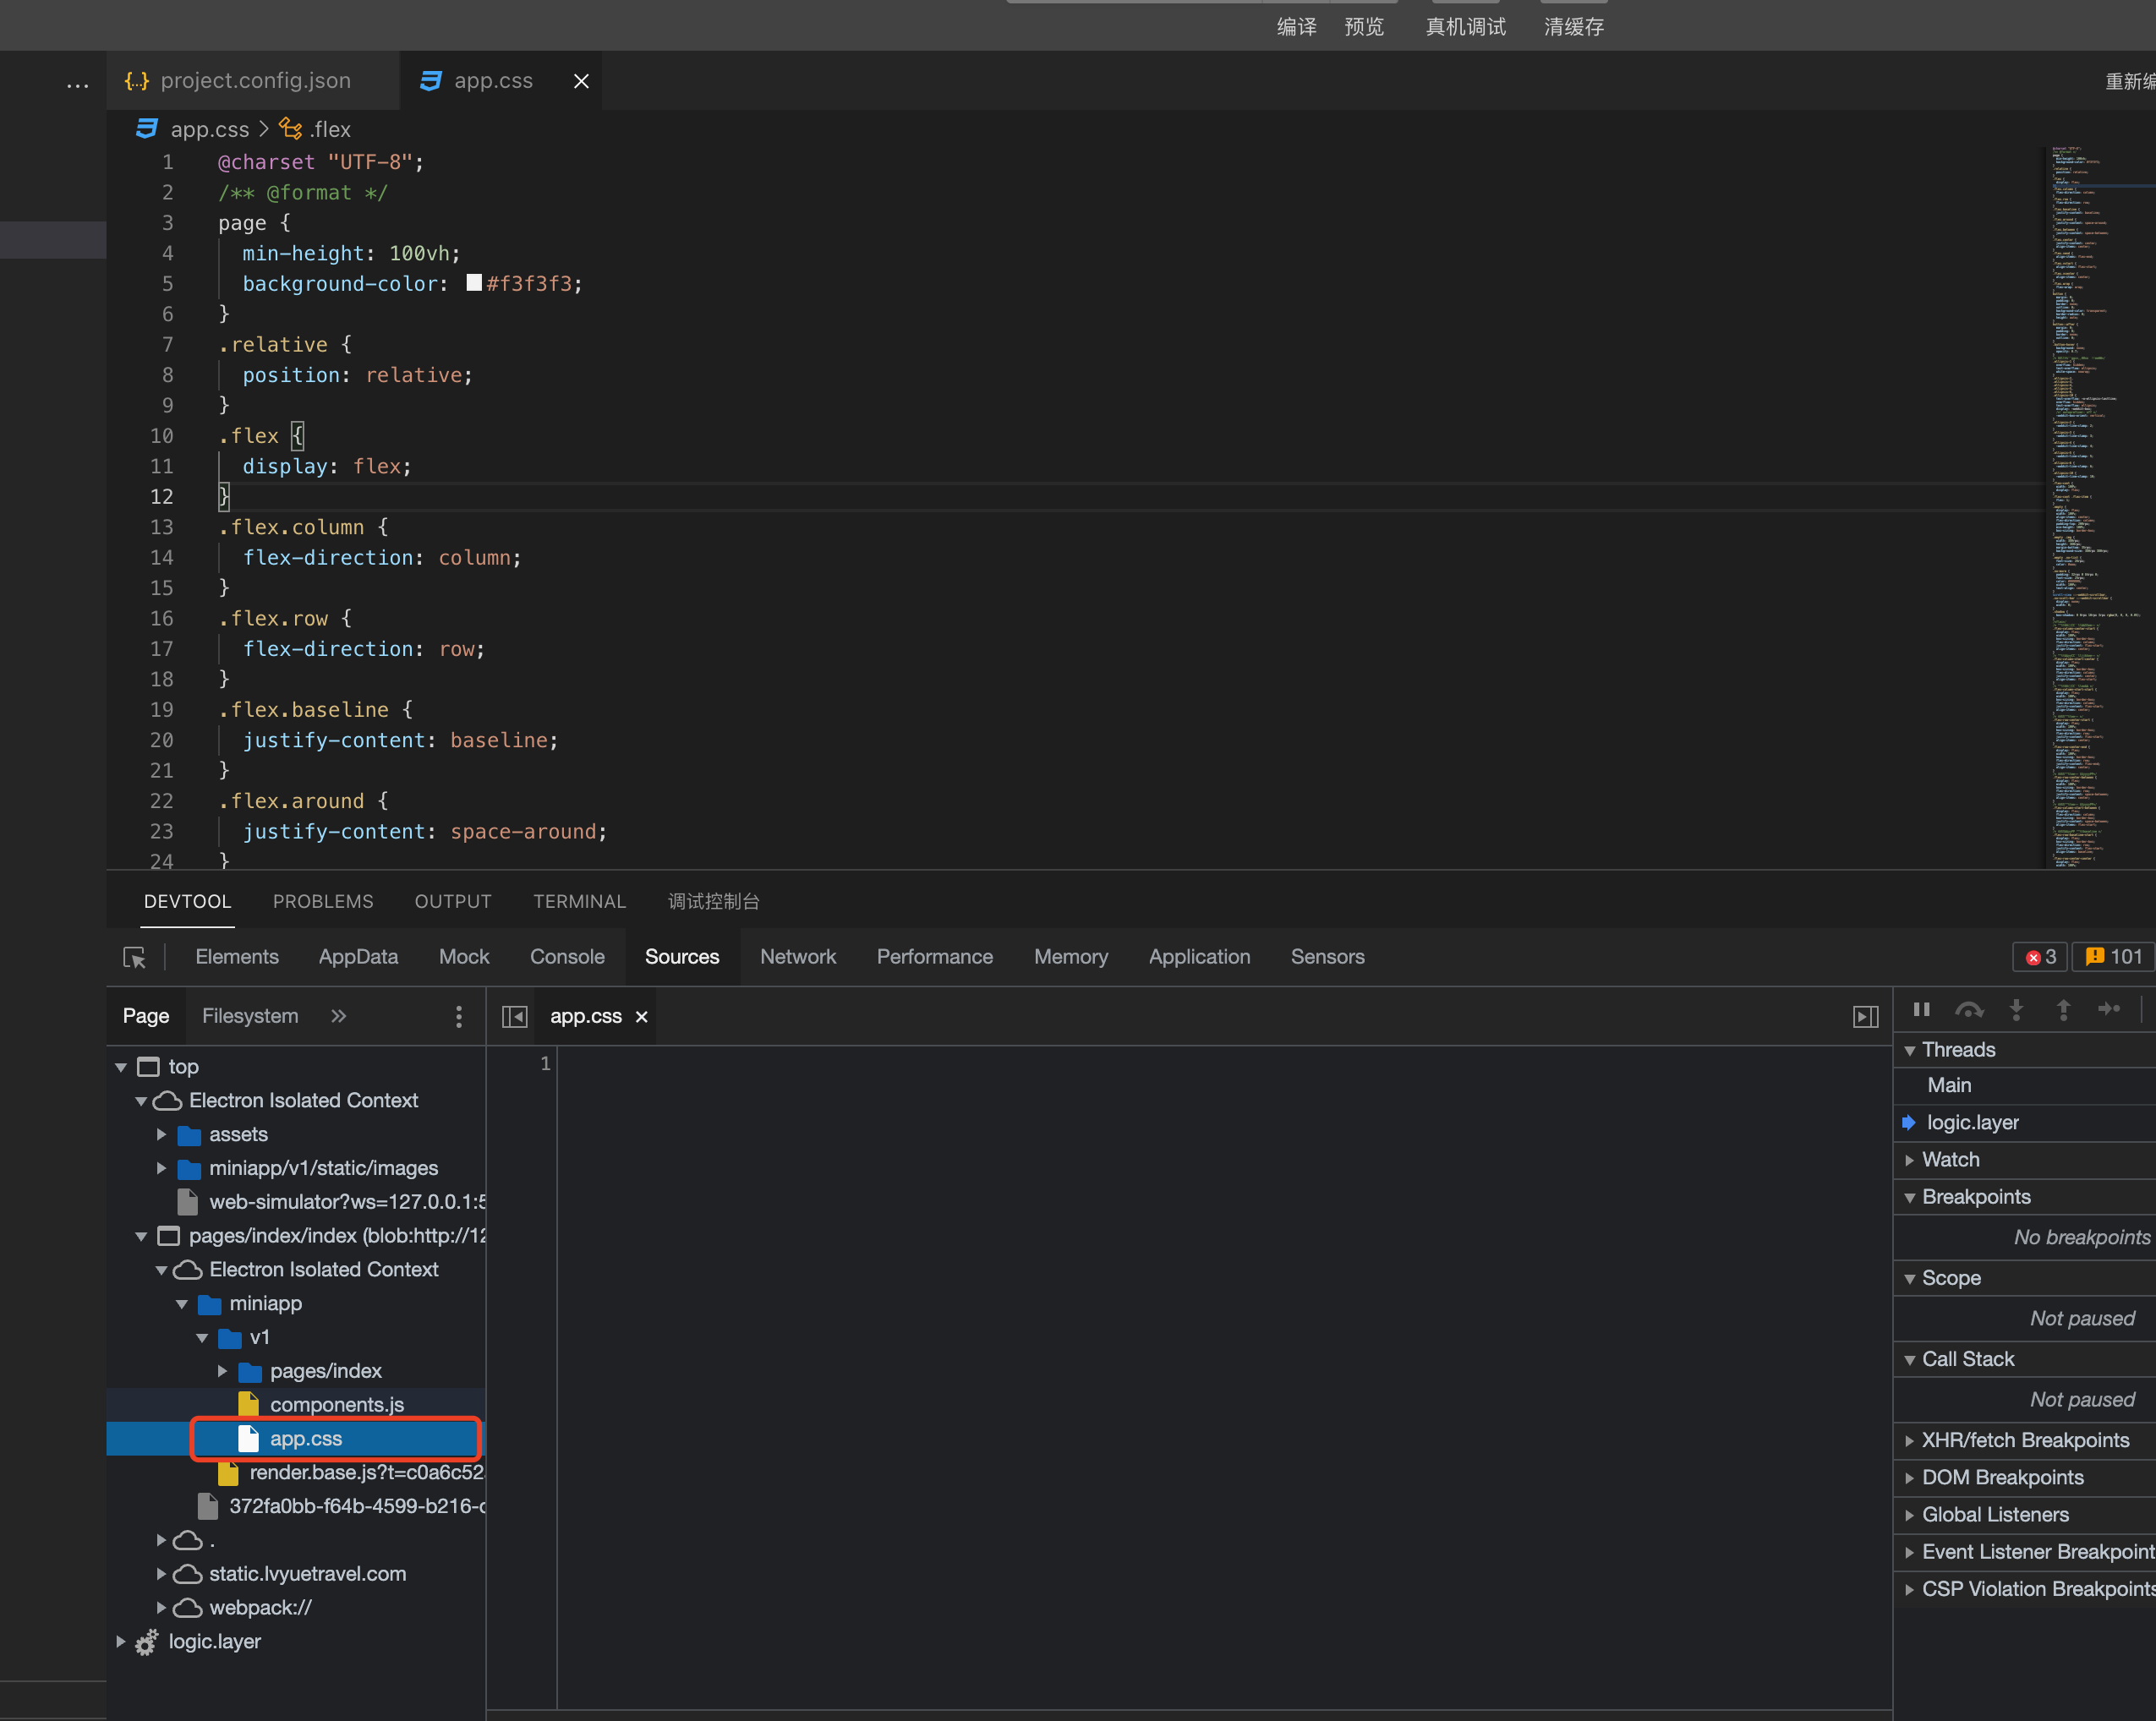This screenshot has height=1721, width=2156.
Task: Collapse the Sources navigator sidebar panel
Action: 514,1016
